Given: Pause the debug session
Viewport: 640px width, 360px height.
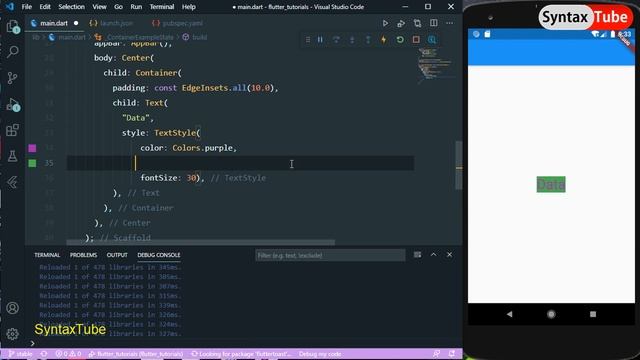Looking at the screenshot, I should [x=320, y=40].
